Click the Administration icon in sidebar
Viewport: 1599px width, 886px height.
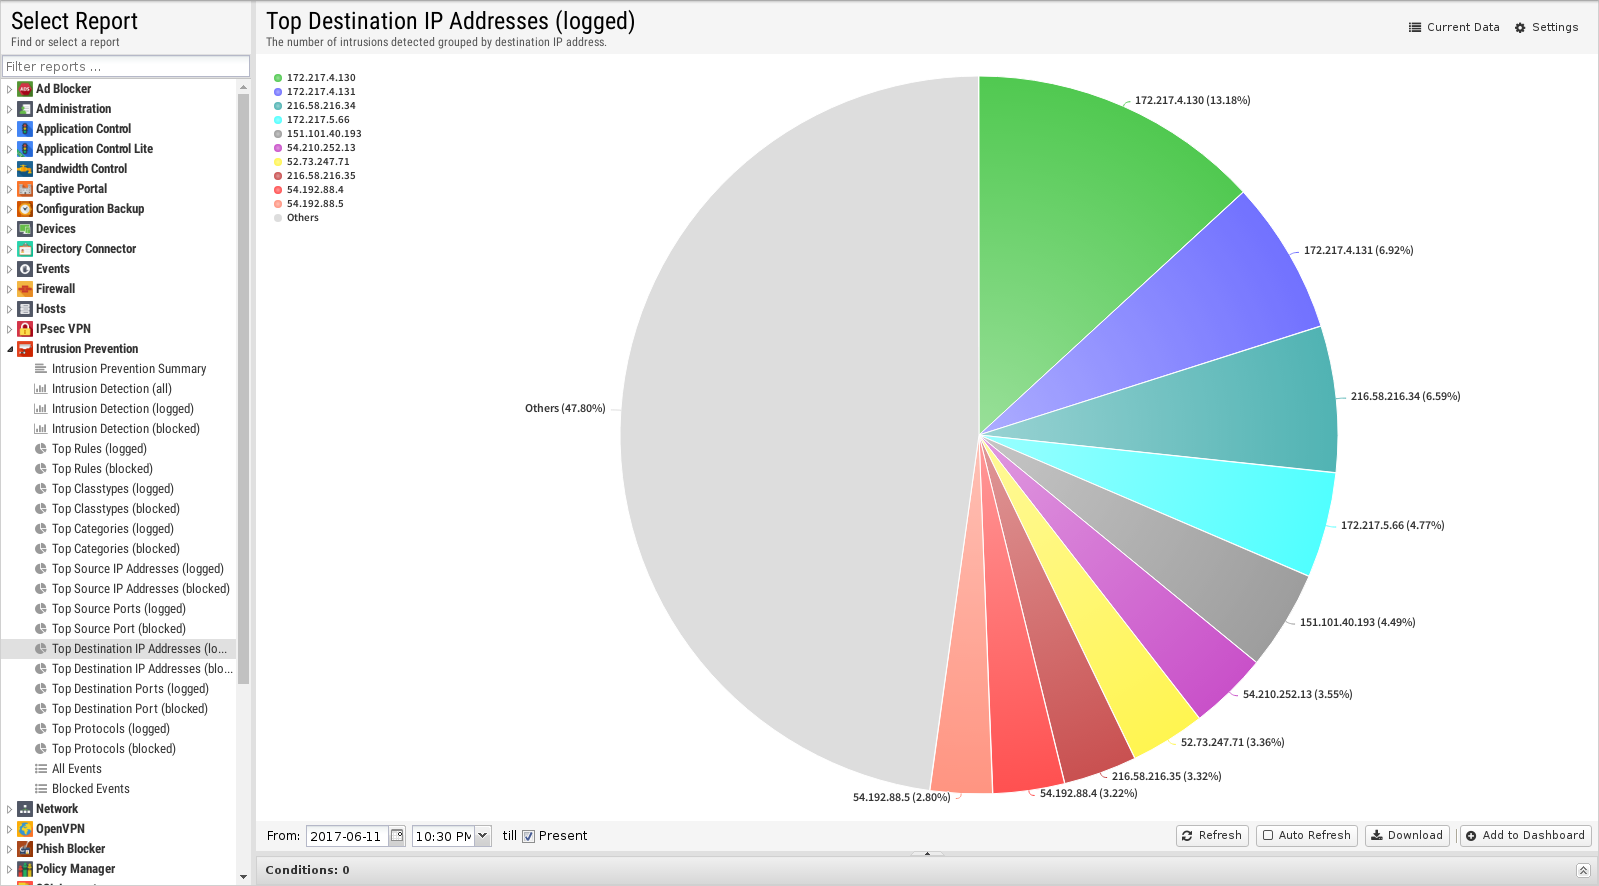click(x=25, y=109)
